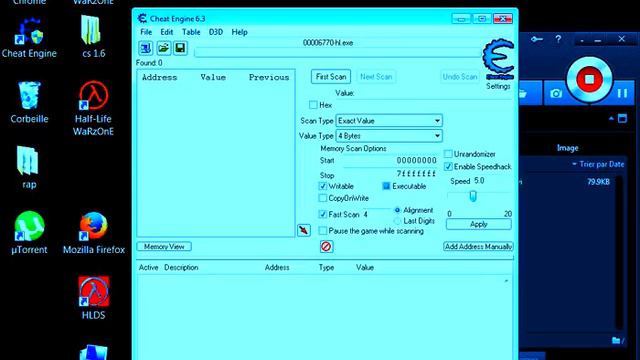Expand the Value Type dropdown
The image size is (640, 360).
click(x=389, y=136)
